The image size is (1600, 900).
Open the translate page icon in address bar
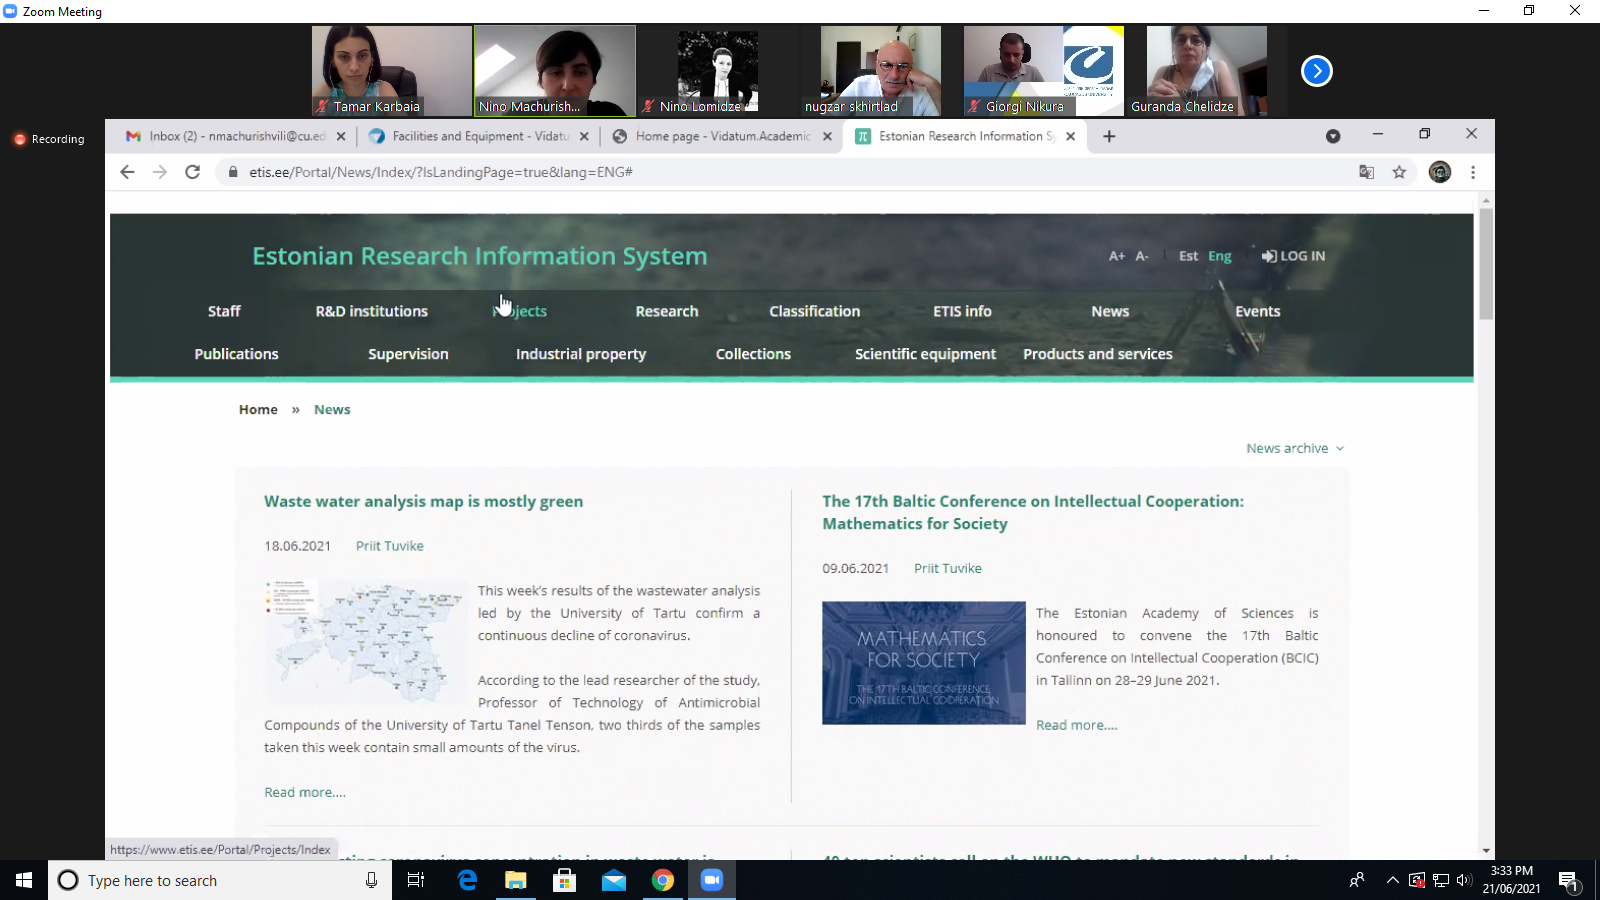tap(1366, 172)
